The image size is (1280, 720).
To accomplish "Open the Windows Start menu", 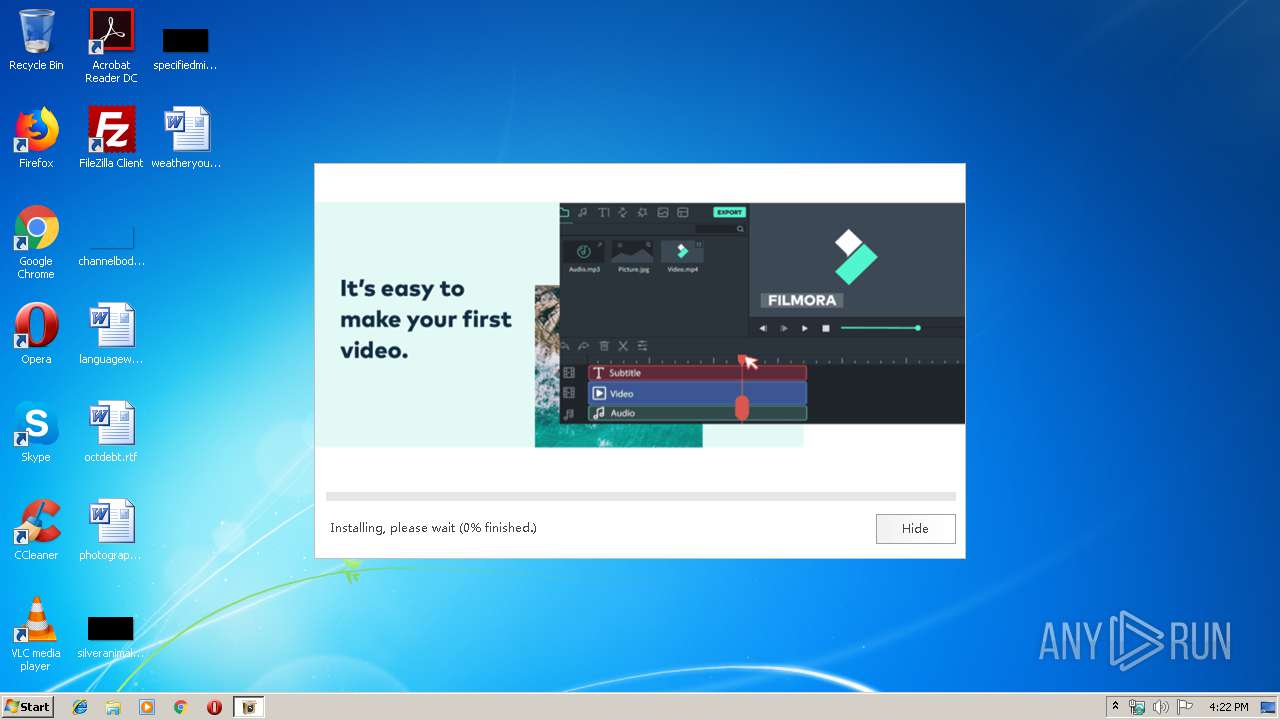I will [27, 707].
